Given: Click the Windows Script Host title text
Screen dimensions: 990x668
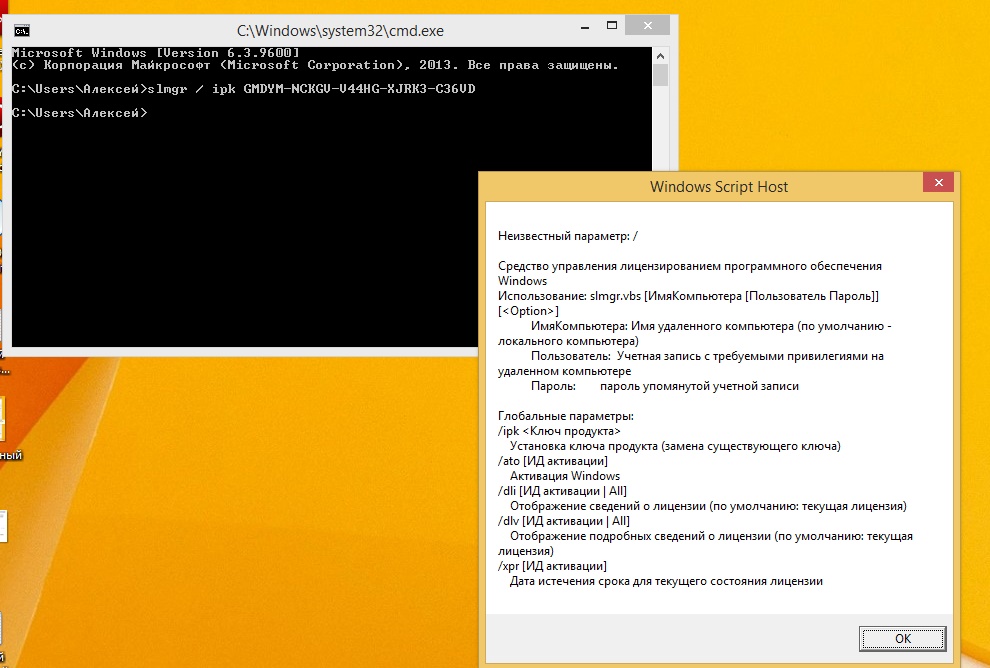Looking at the screenshot, I should [719, 187].
